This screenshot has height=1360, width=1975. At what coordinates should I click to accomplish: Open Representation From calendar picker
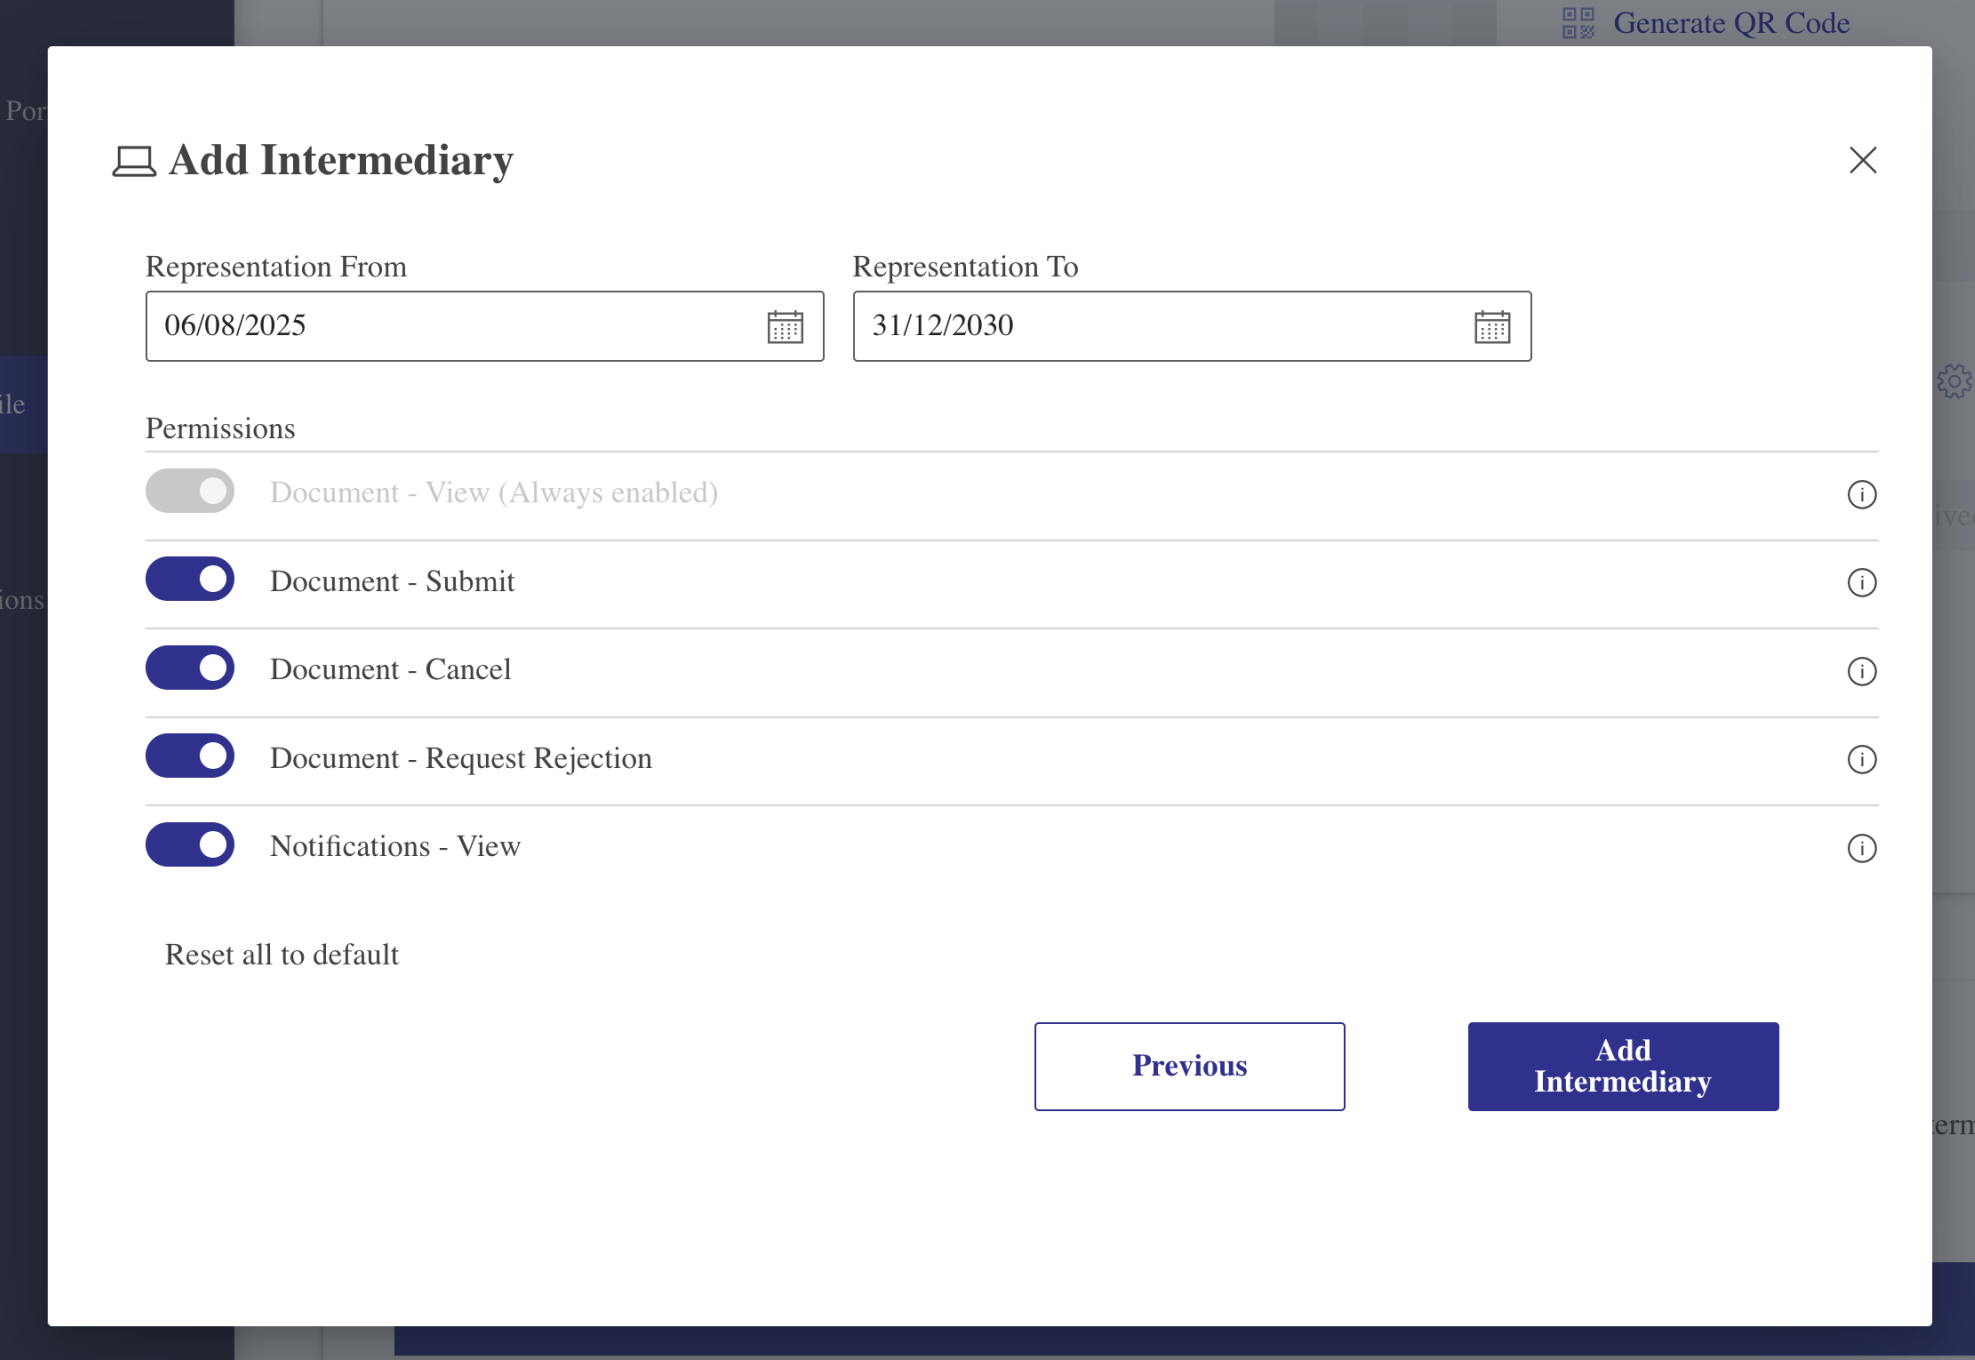pos(785,326)
